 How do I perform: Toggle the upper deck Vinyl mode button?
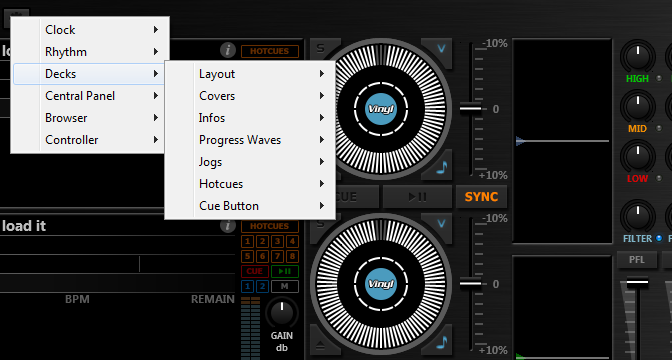(381, 109)
